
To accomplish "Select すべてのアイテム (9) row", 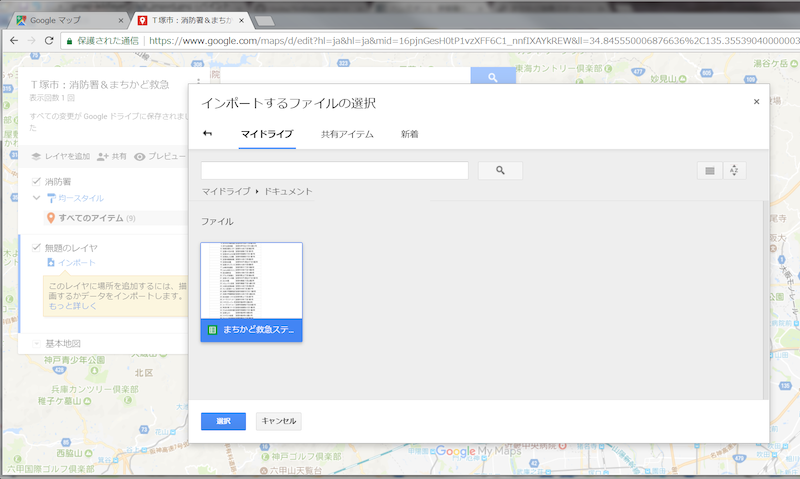I will (115, 218).
